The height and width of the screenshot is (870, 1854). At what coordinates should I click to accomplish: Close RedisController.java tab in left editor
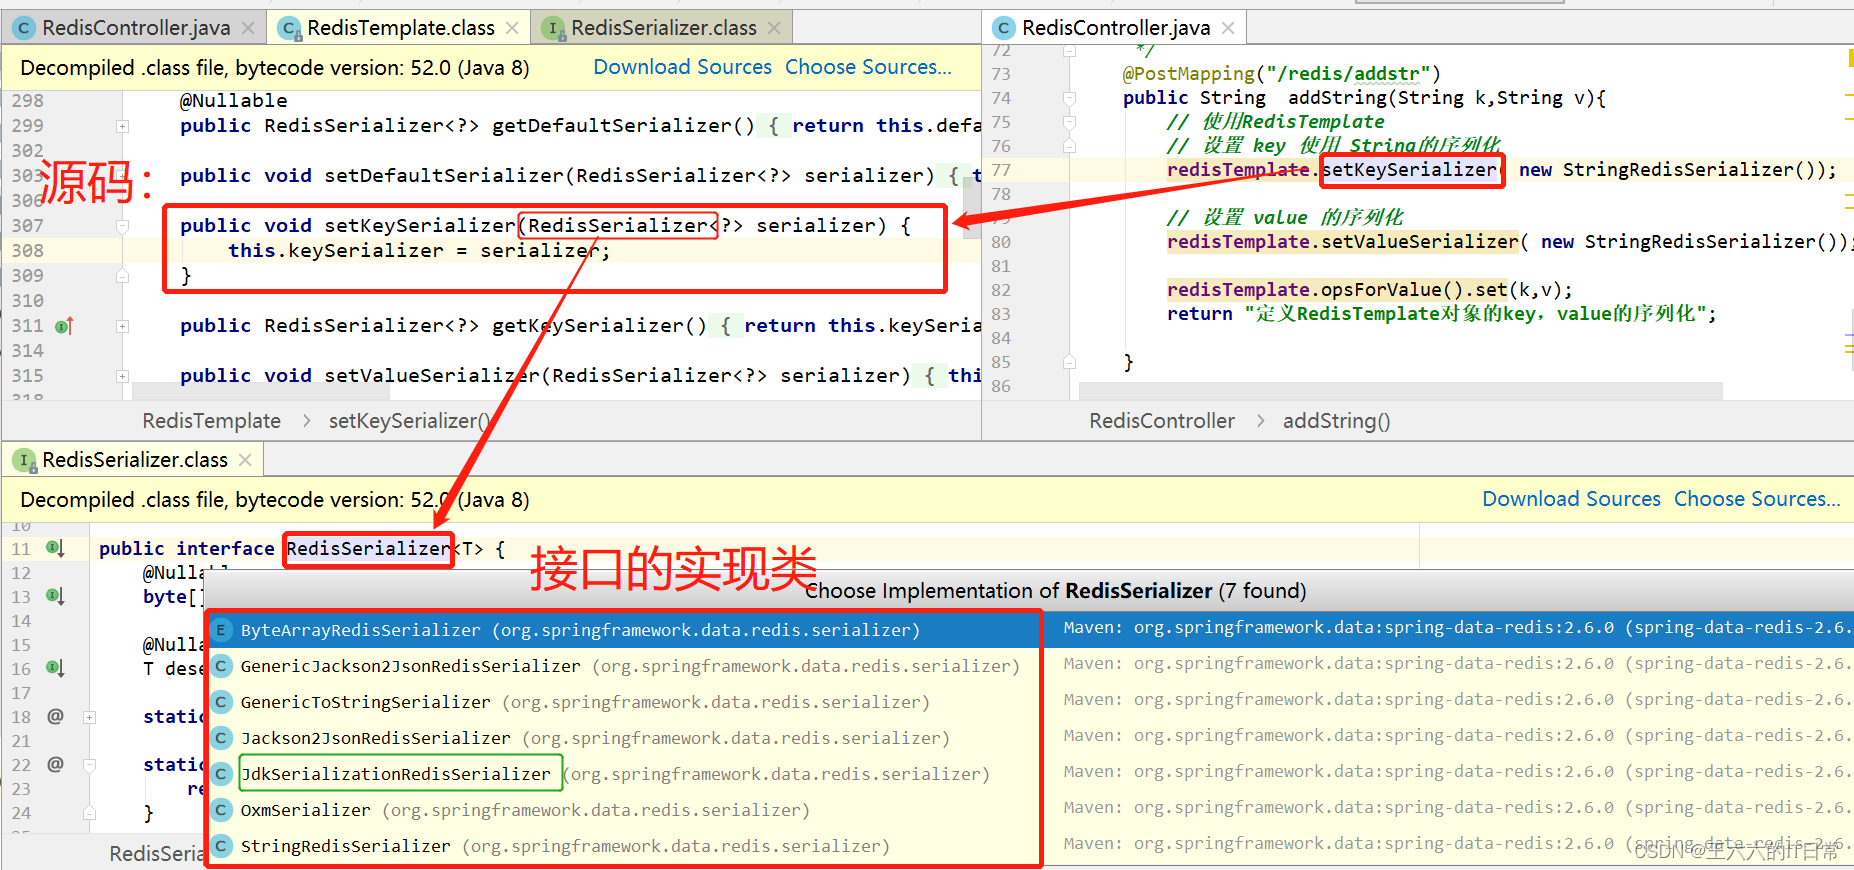248,28
